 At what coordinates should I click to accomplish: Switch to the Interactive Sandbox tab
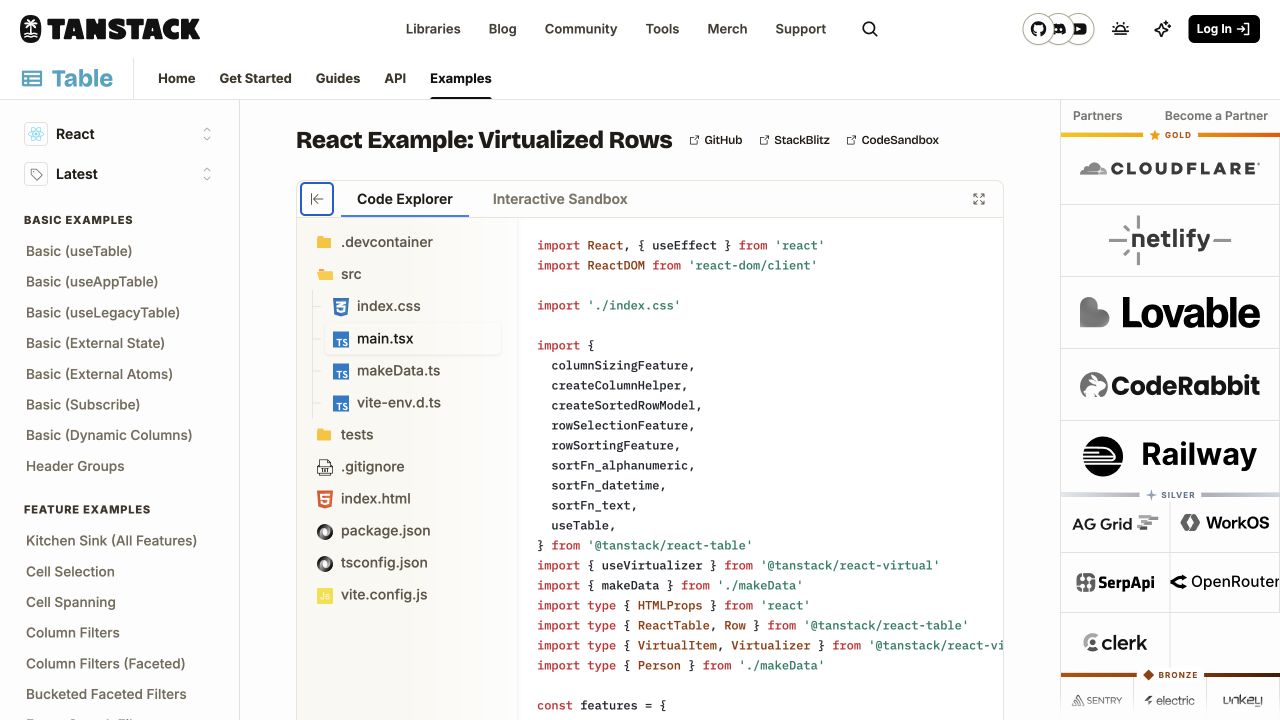coord(560,199)
